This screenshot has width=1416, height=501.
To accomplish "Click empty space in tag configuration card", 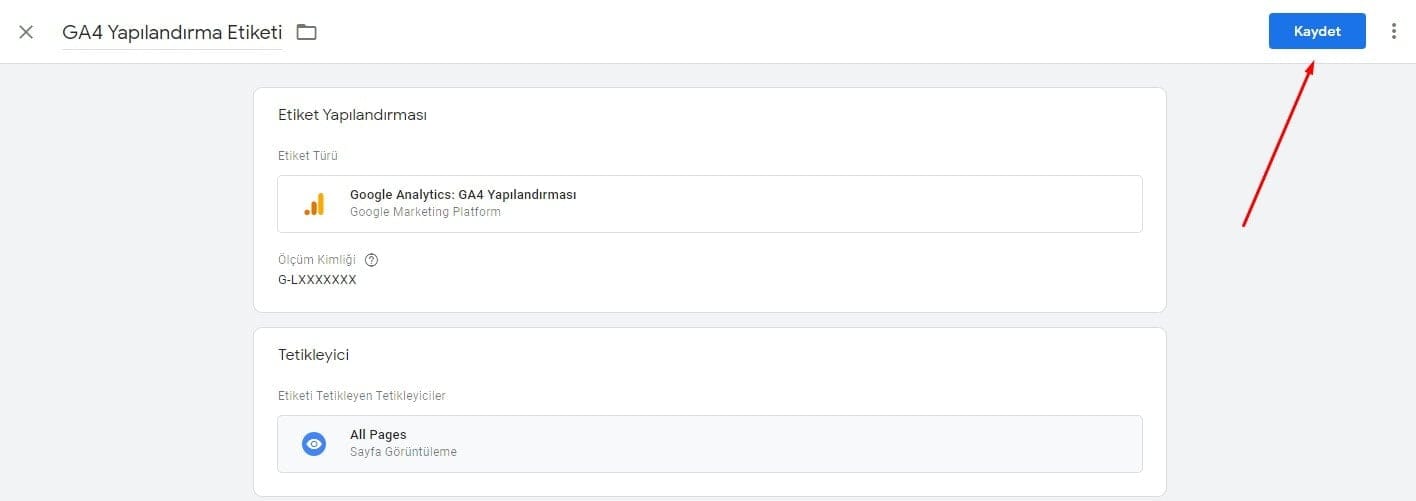I will click(800, 275).
